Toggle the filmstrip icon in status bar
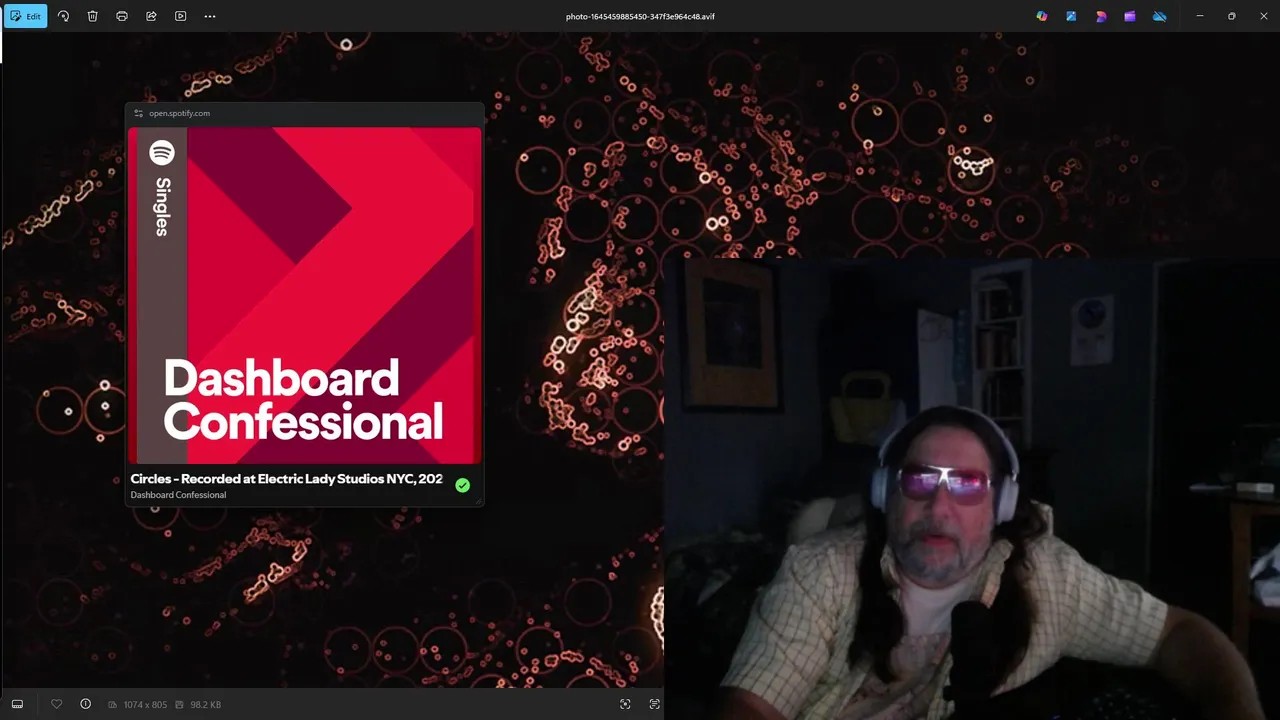The width and height of the screenshot is (1280, 720). pos(17,704)
